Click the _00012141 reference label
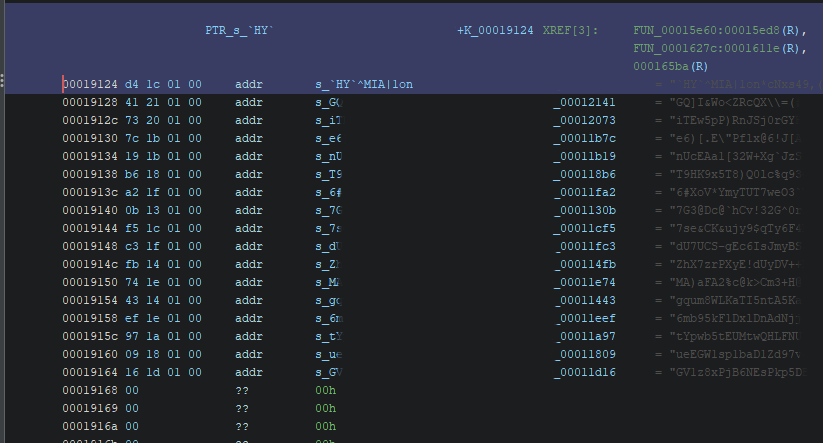Screen dimensions: 823x443 click(x=584, y=102)
